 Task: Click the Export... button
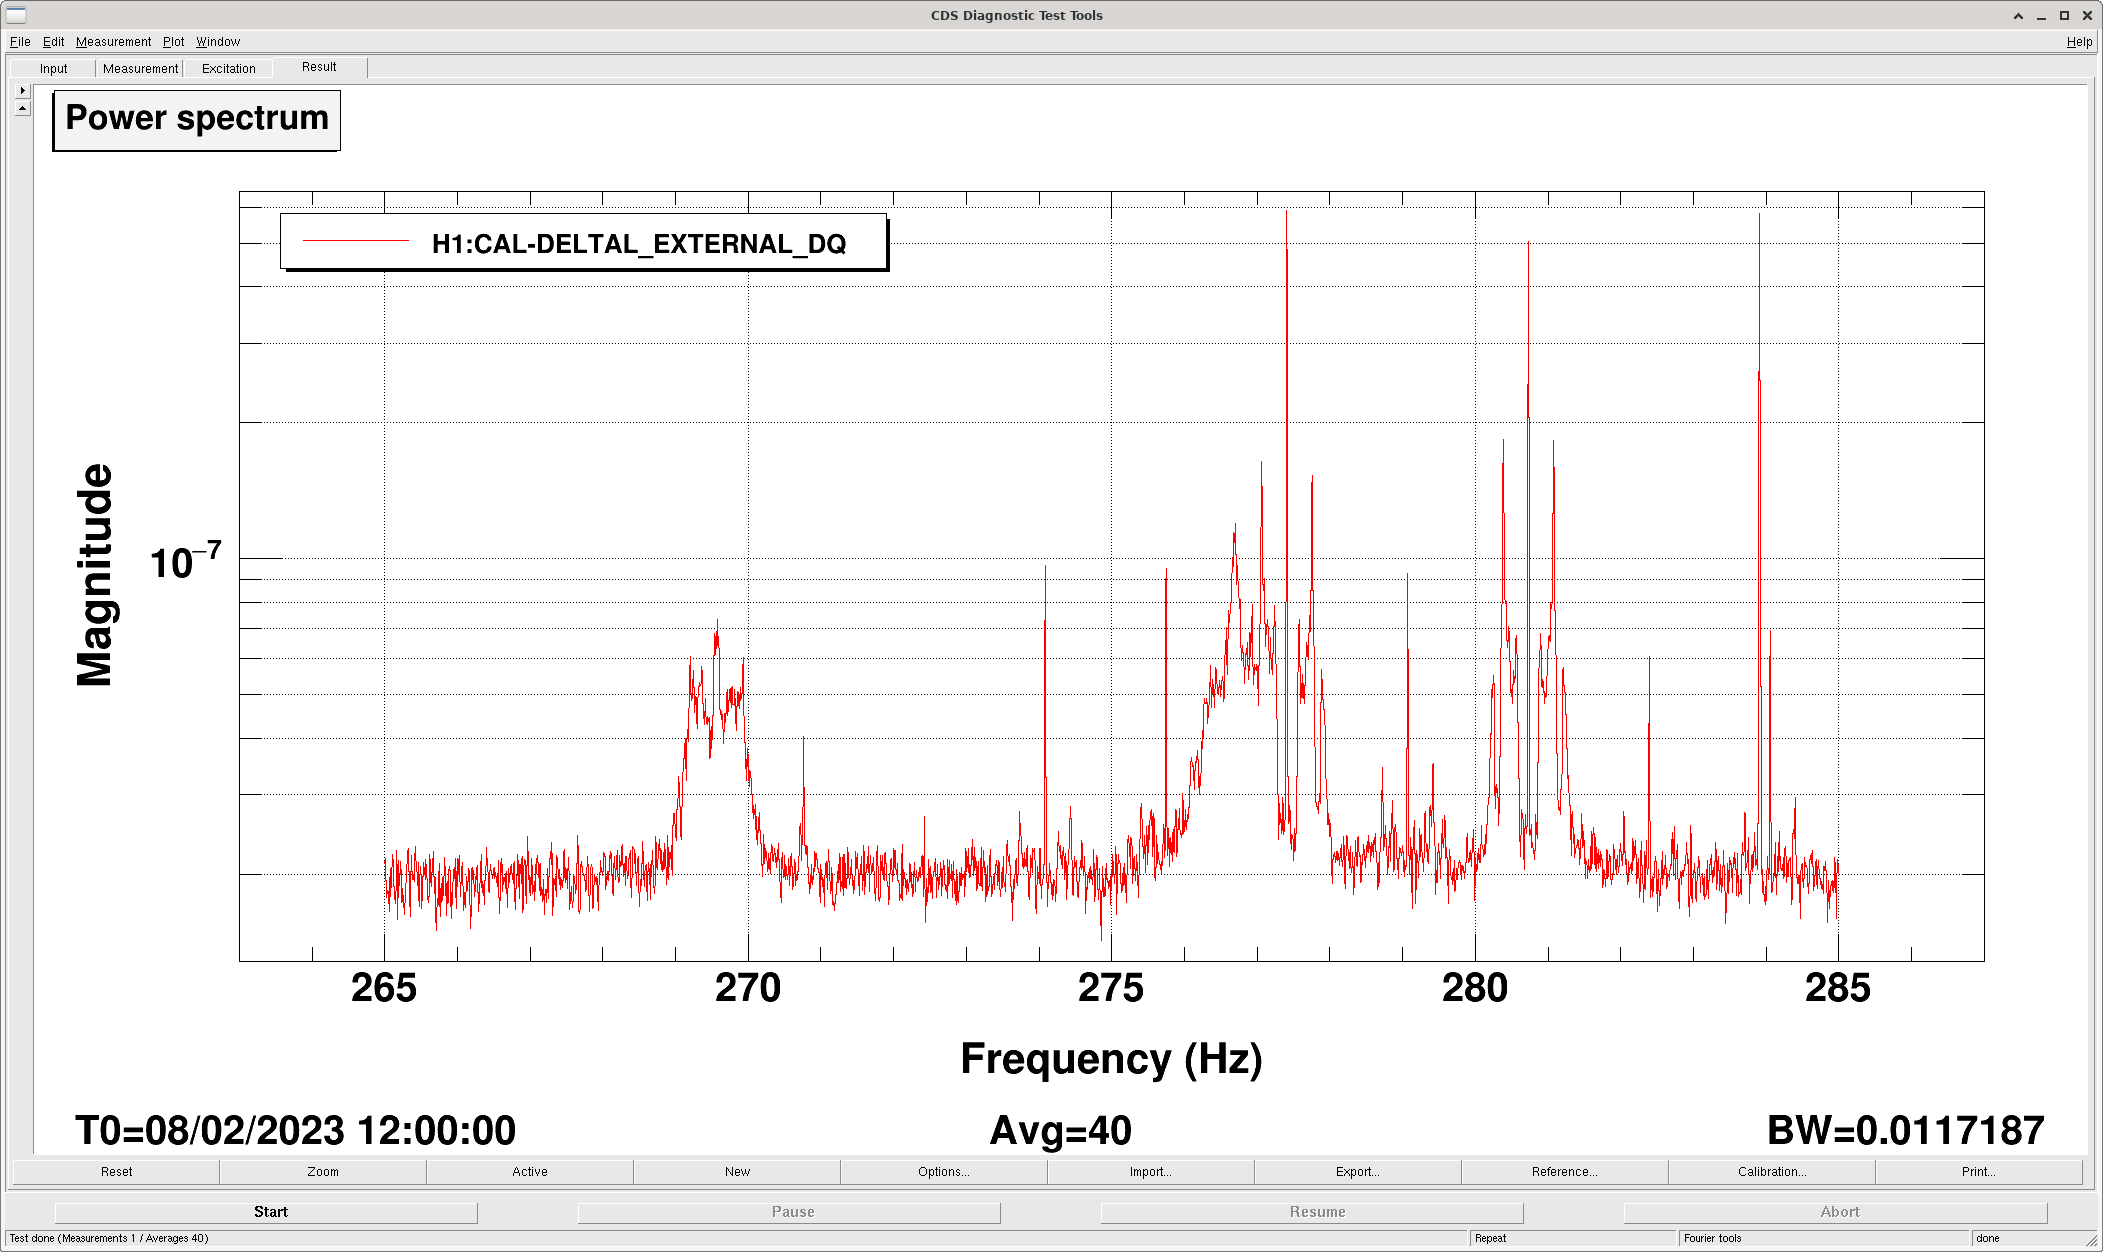(1357, 1172)
